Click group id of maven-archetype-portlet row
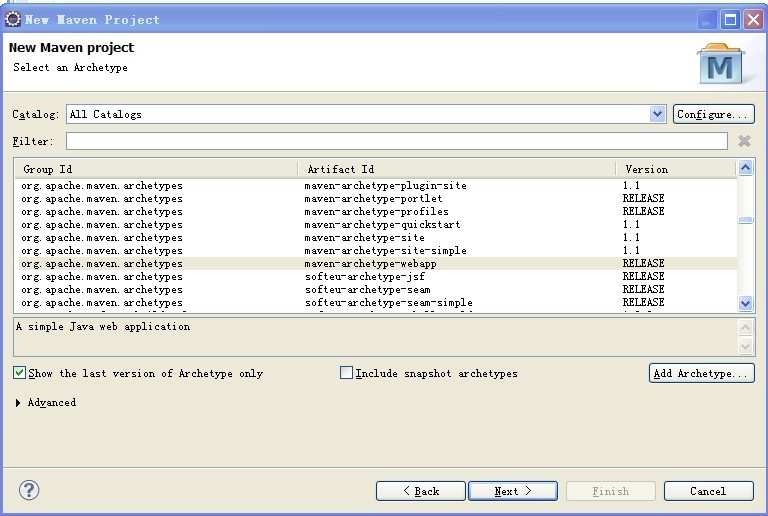The image size is (768, 516). coord(102,199)
